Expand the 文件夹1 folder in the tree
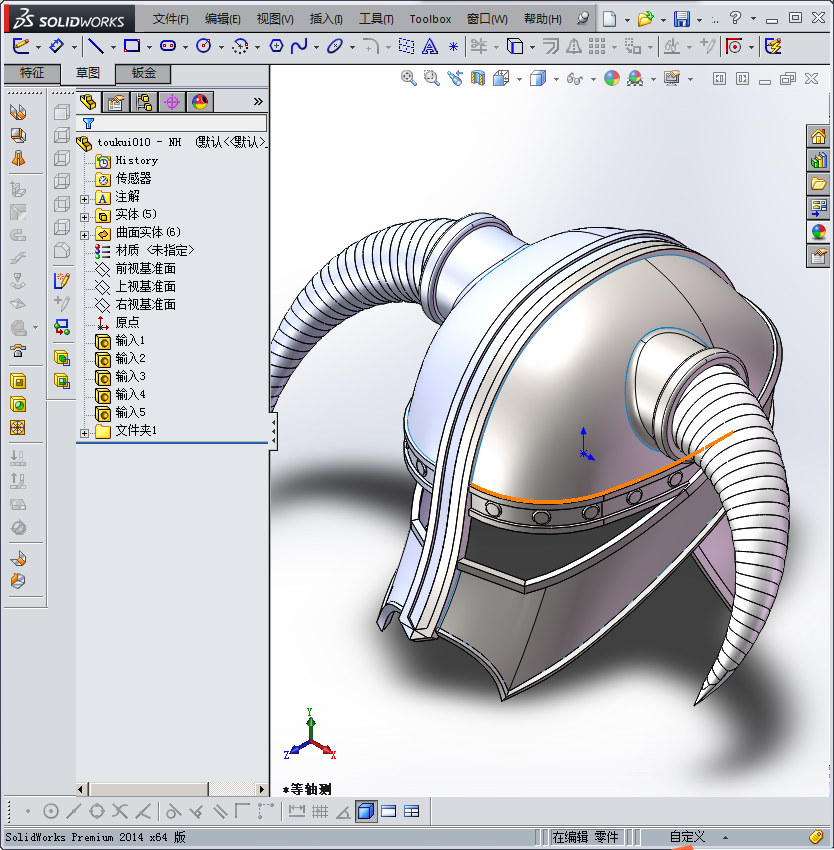The height and width of the screenshot is (850, 834). click(x=84, y=430)
